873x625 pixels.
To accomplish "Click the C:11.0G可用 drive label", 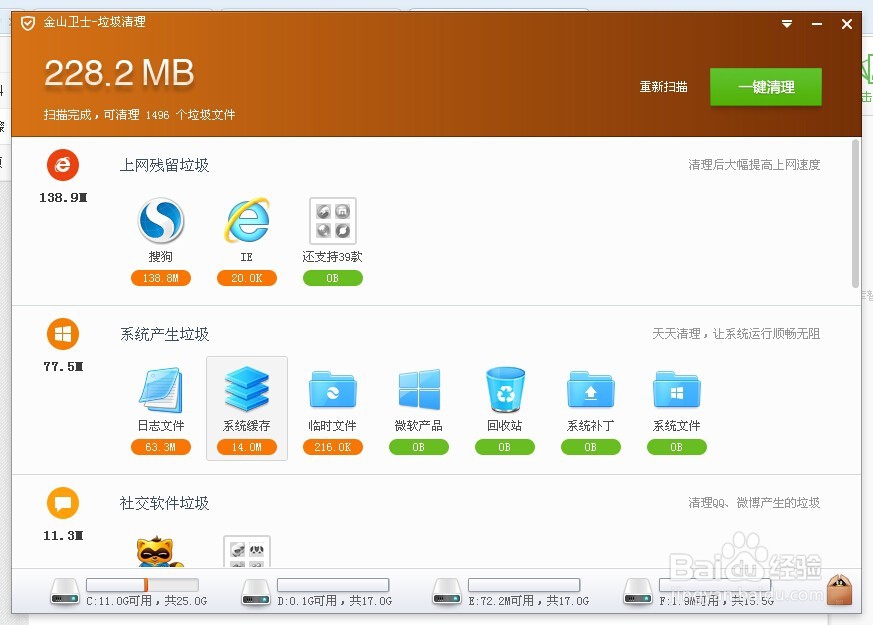I will (146, 601).
